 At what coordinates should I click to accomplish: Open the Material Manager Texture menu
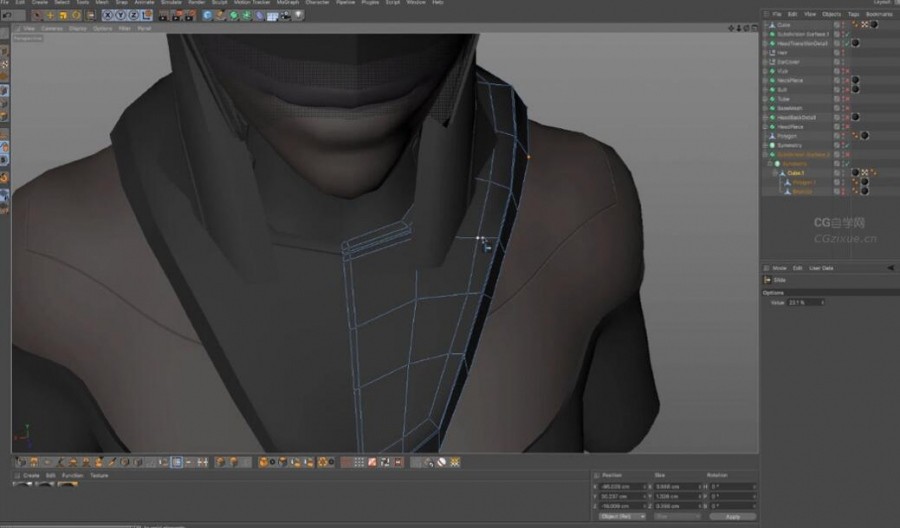[99, 476]
